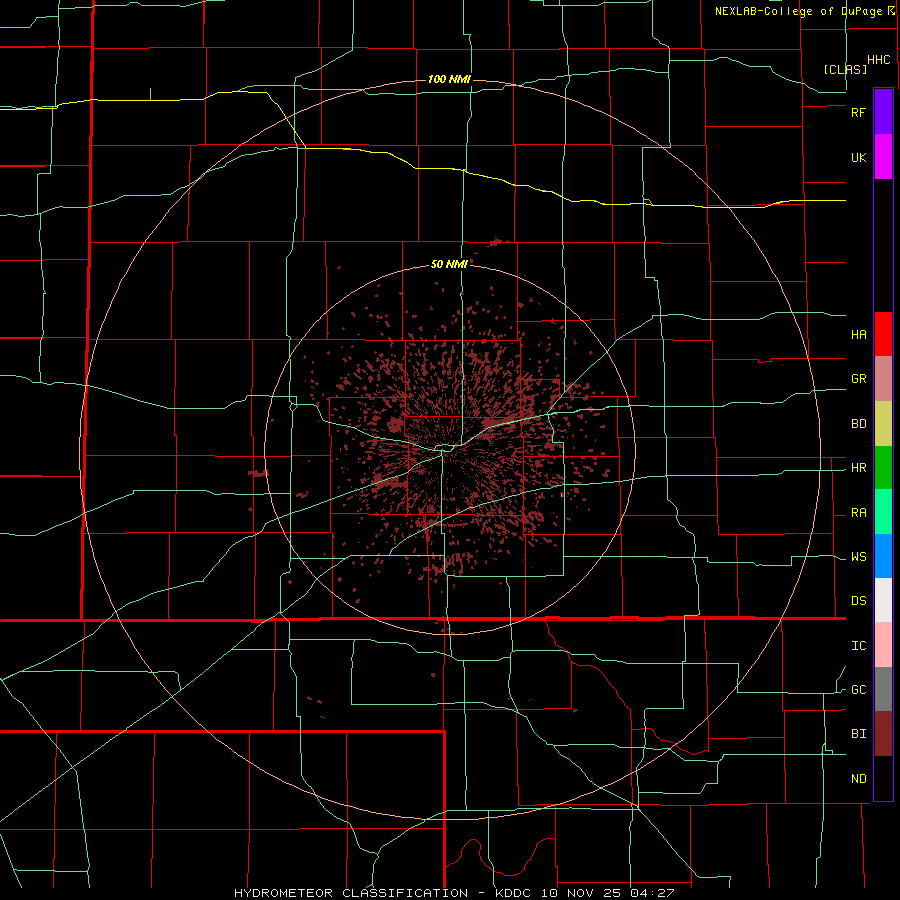This screenshot has height=900, width=900.
Task: Click the ND legend label
Action: (859, 779)
